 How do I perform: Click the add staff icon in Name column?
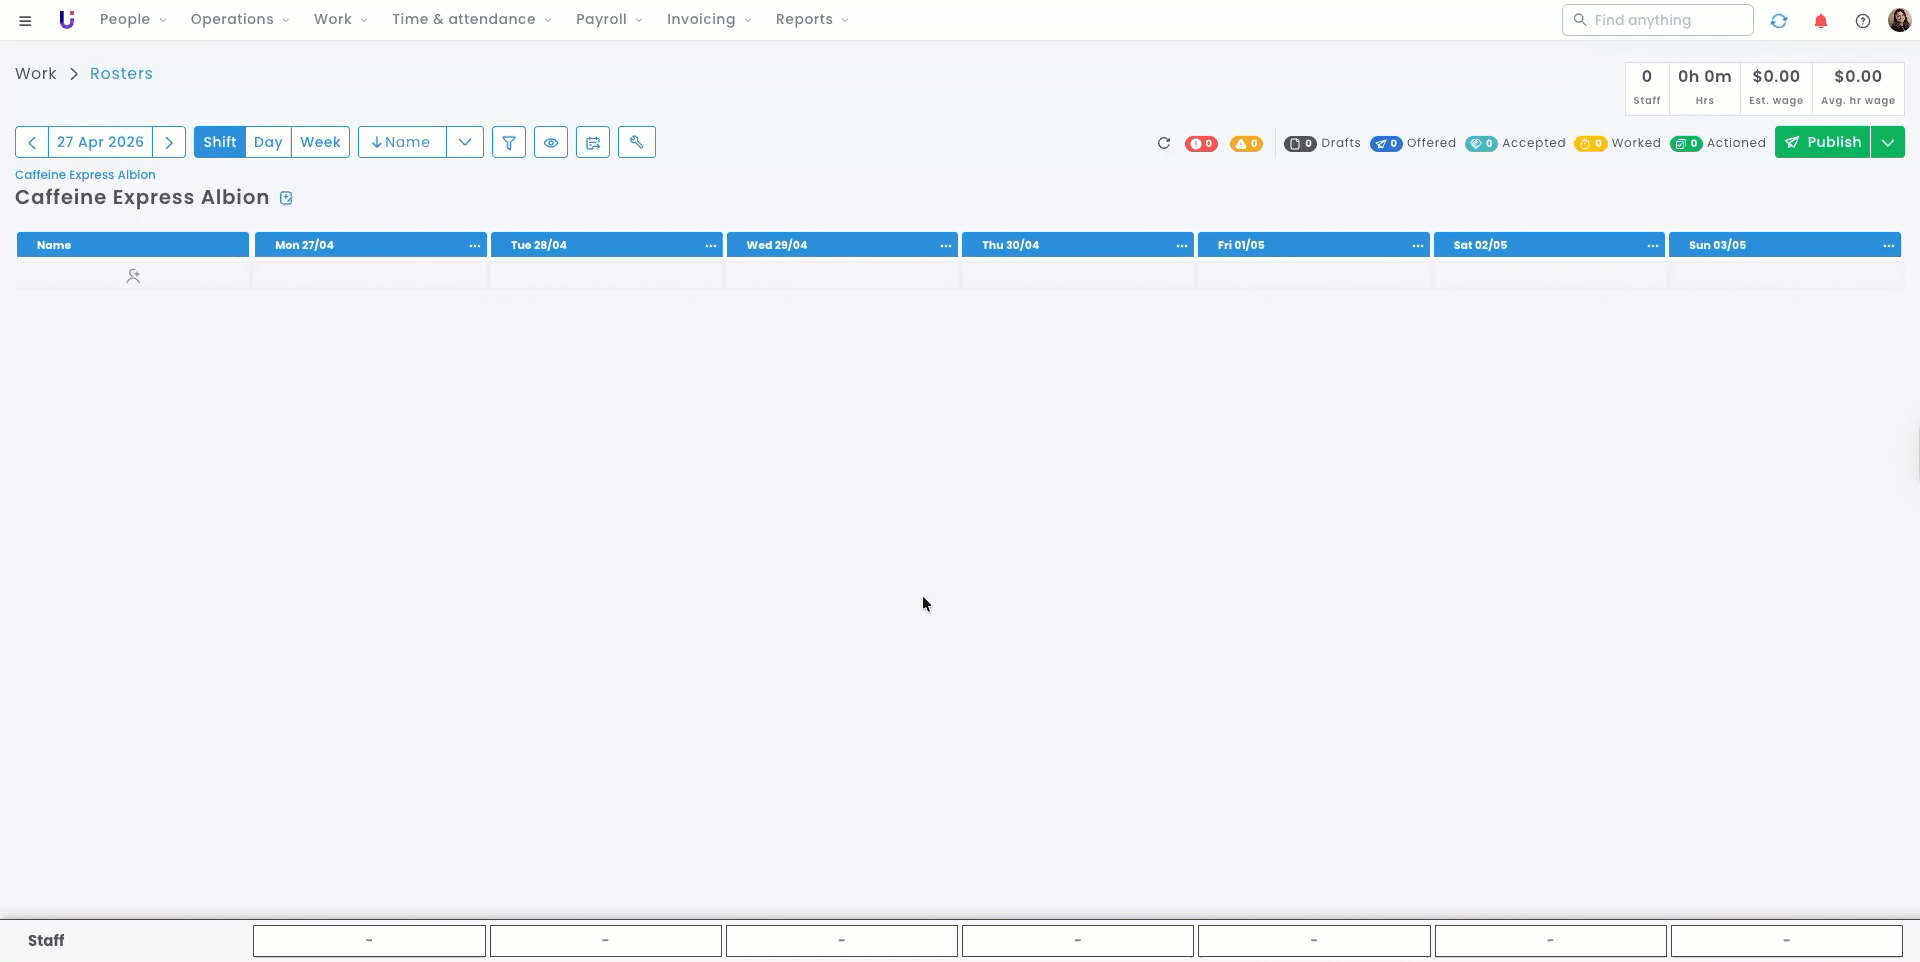pyautogui.click(x=133, y=276)
